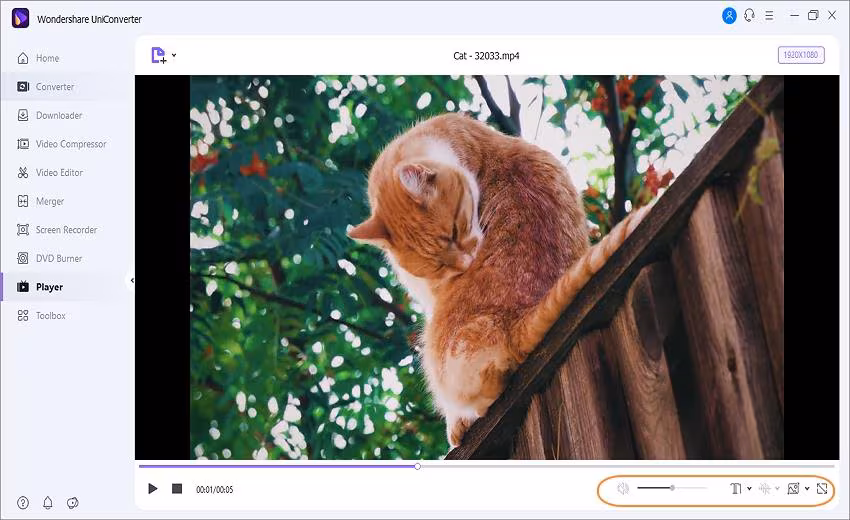Viewport: 850px width, 520px height.
Task: Click the 1920X1080 resolution badge
Action: pos(801,55)
